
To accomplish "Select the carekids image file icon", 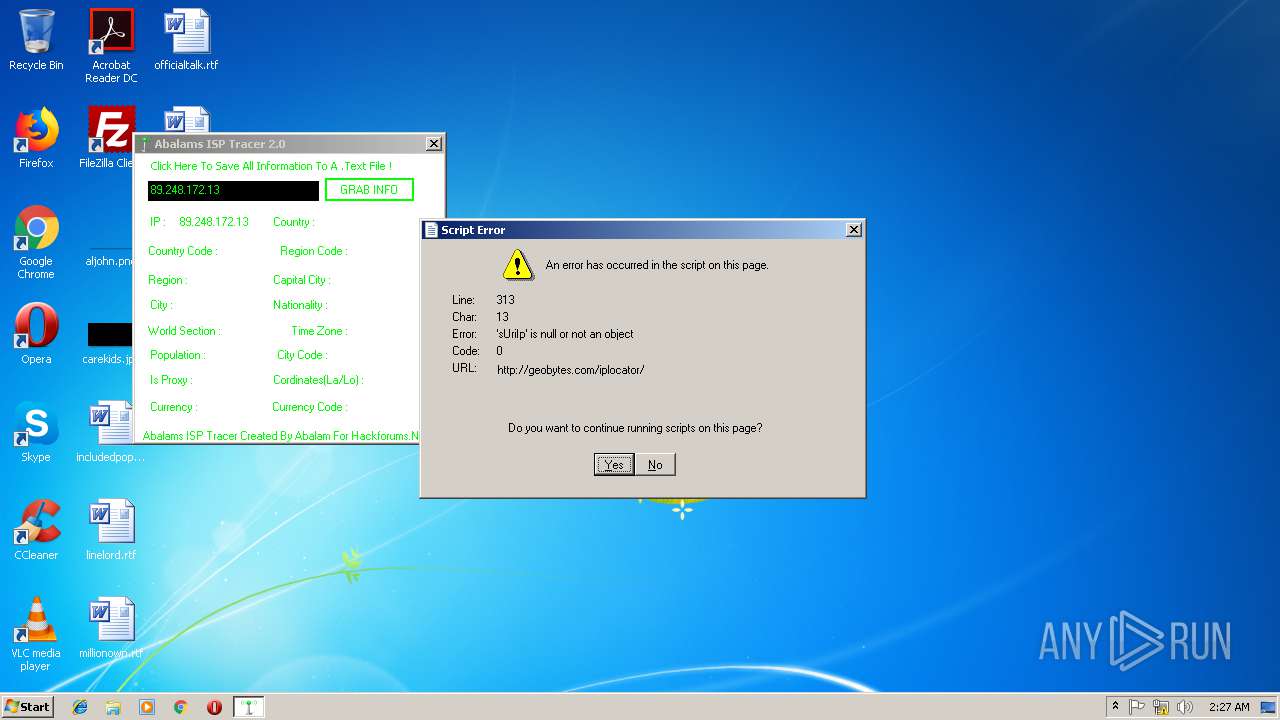I will point(108,343).
